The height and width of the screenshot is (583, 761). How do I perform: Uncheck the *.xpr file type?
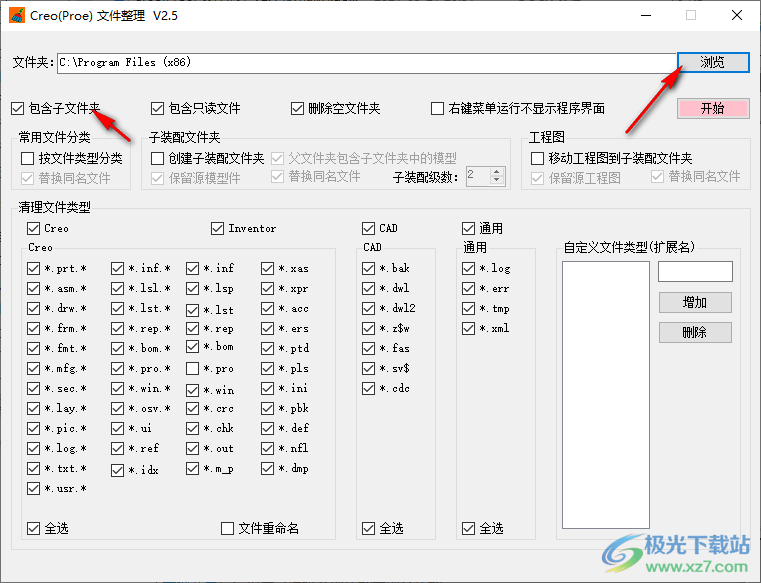(267, 288)
